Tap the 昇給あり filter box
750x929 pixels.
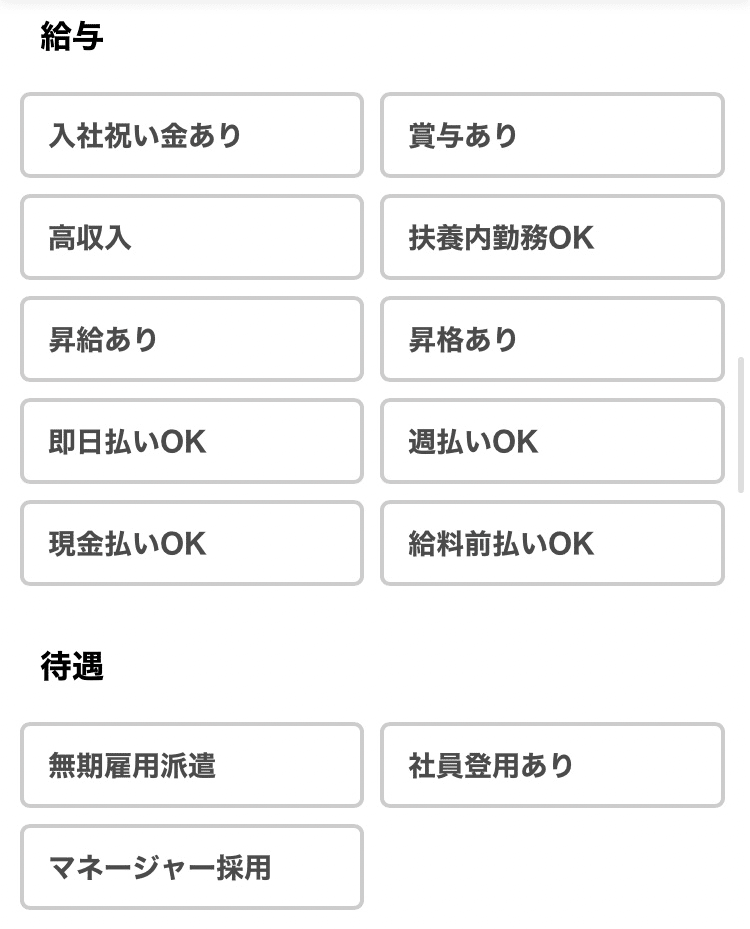tap(191, 339)
